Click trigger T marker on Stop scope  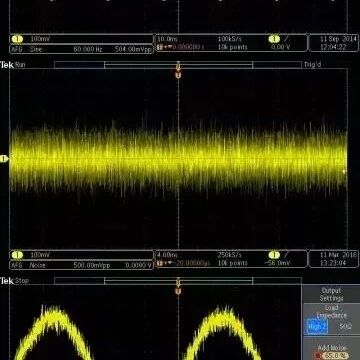pos(178,291)
